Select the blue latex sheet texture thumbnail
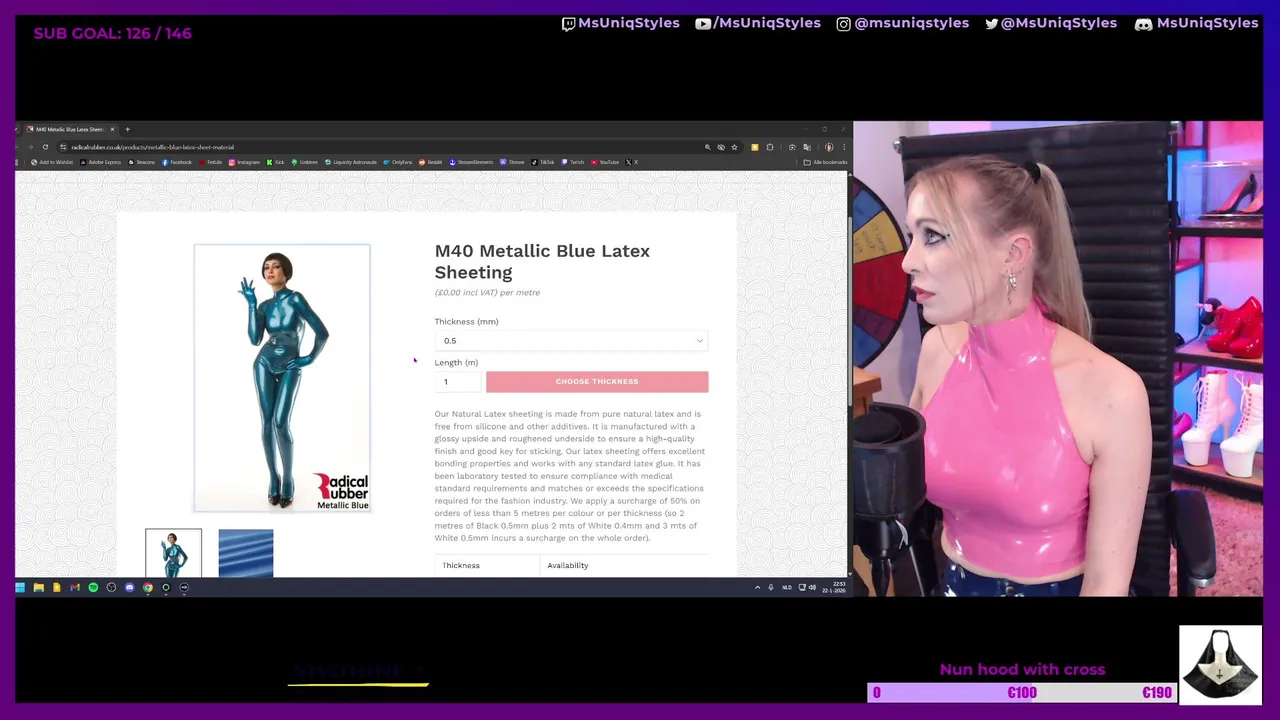 tap(246, 553)
